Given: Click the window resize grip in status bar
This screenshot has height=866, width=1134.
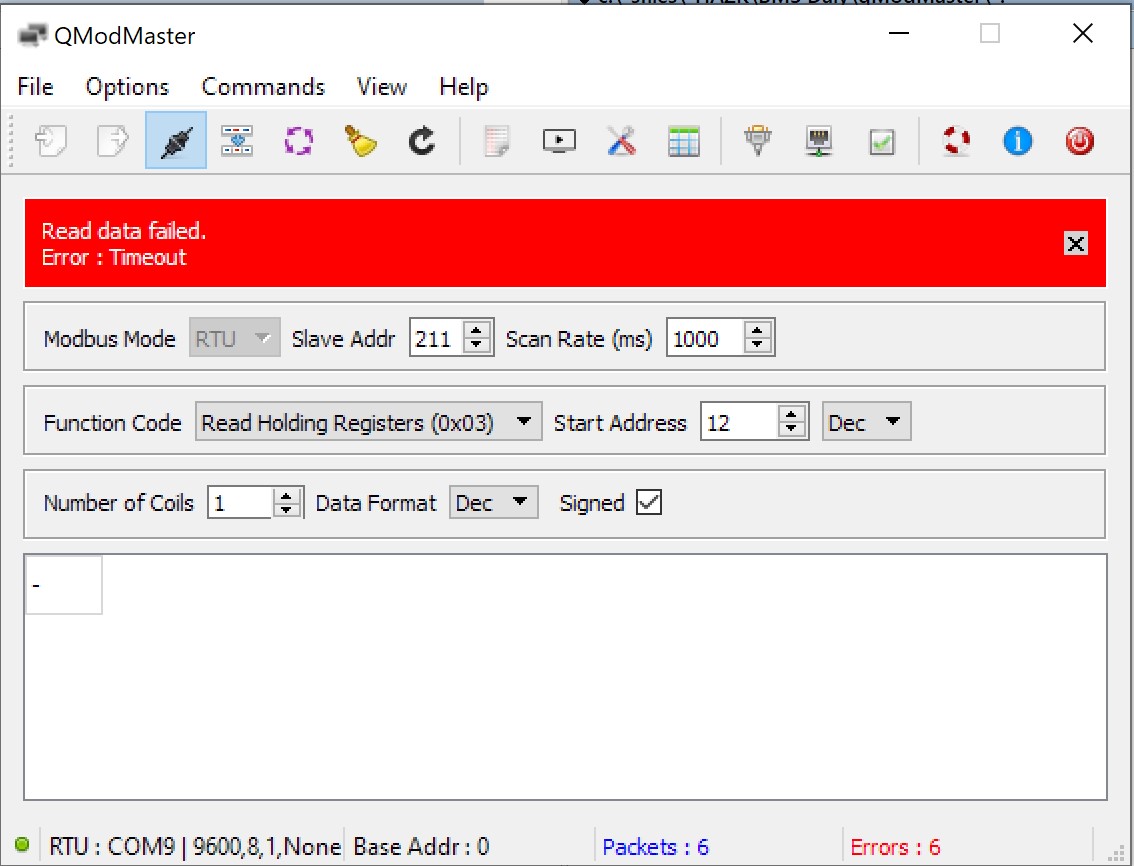Looking at the screenshot, I should coord(1117,854).
